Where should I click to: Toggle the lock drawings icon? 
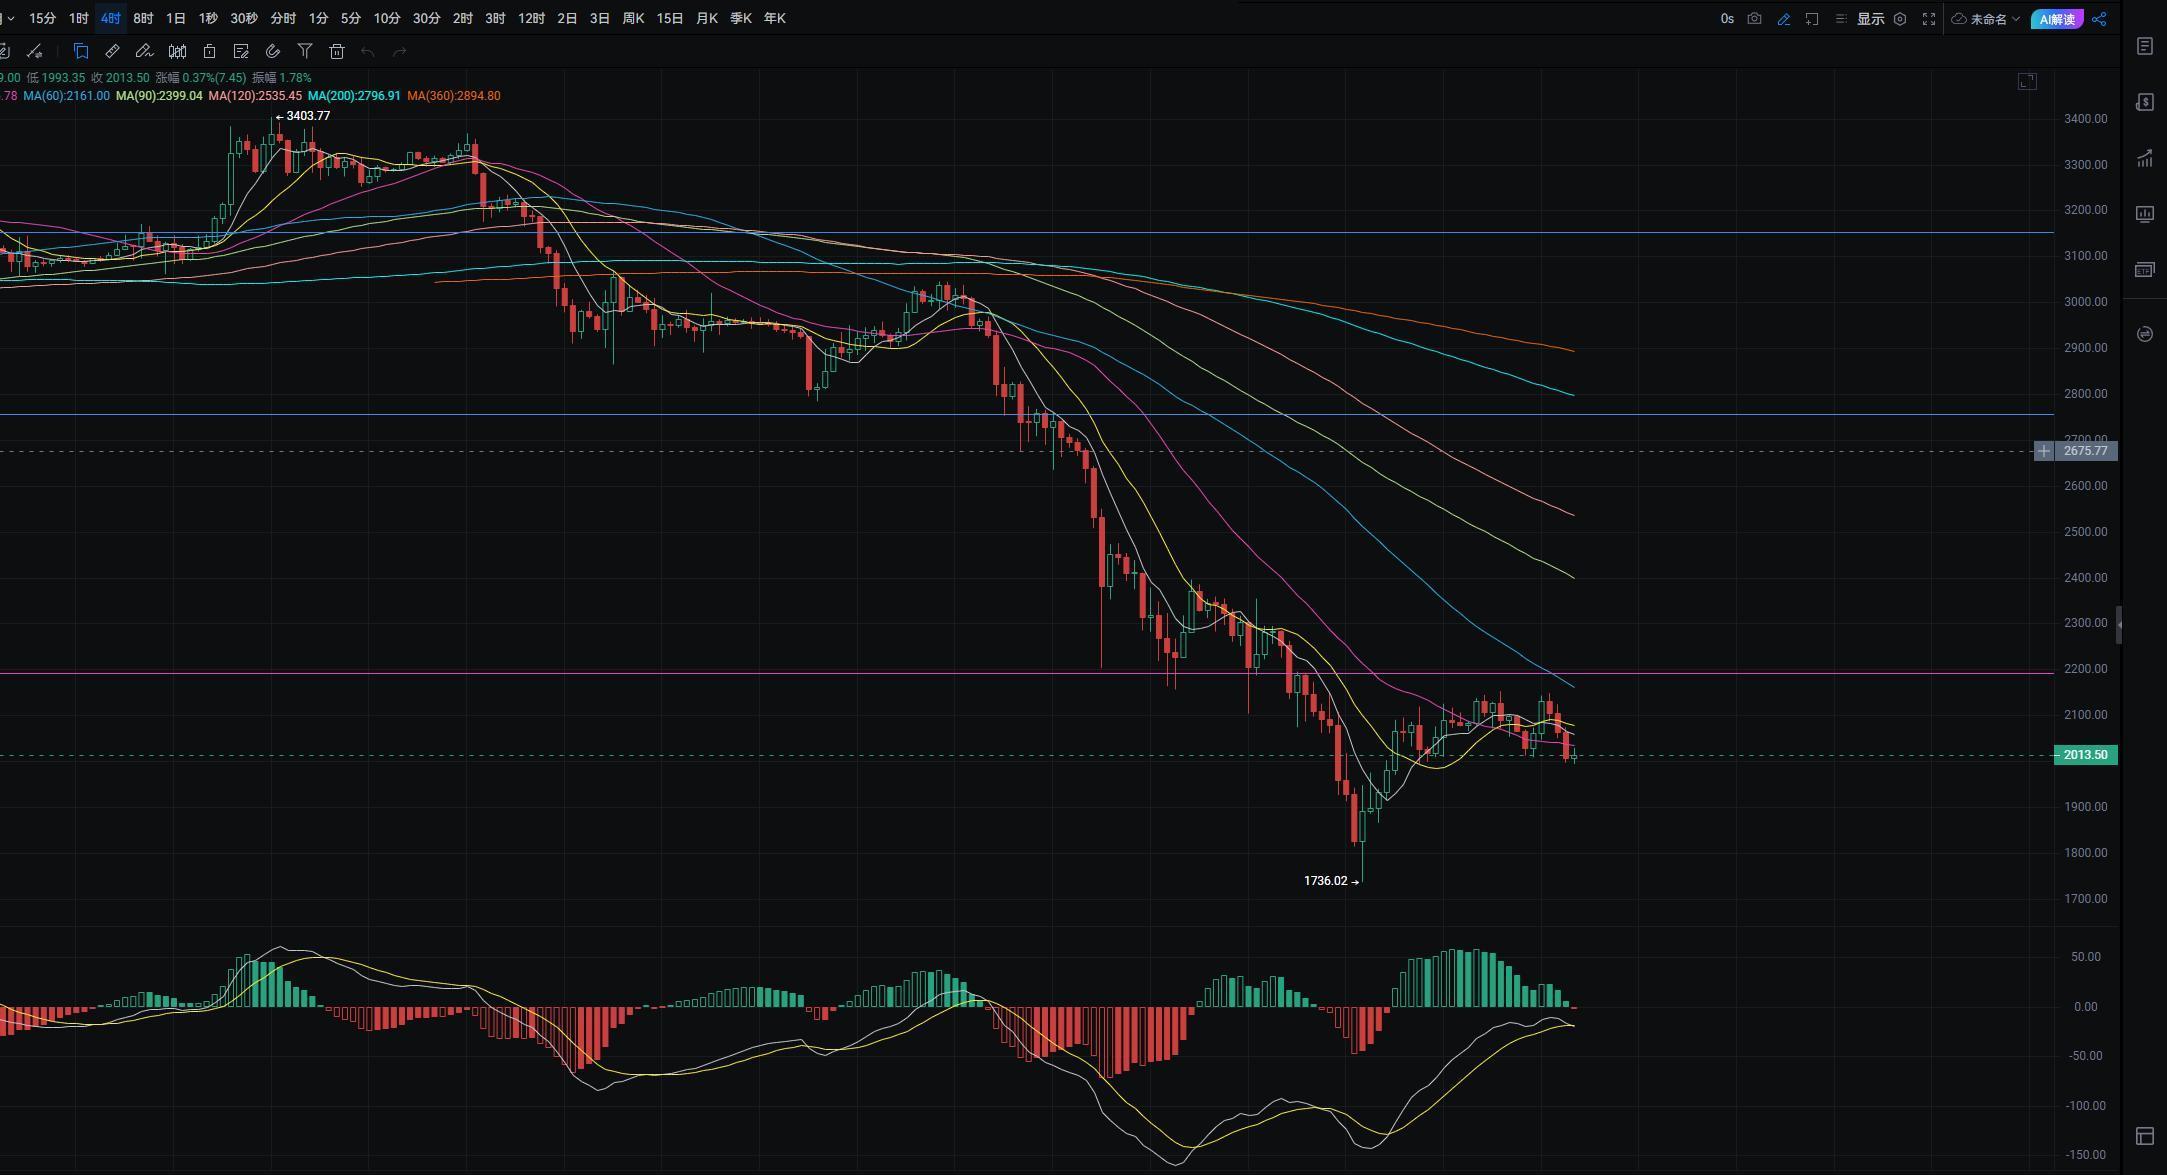point(209,52)
